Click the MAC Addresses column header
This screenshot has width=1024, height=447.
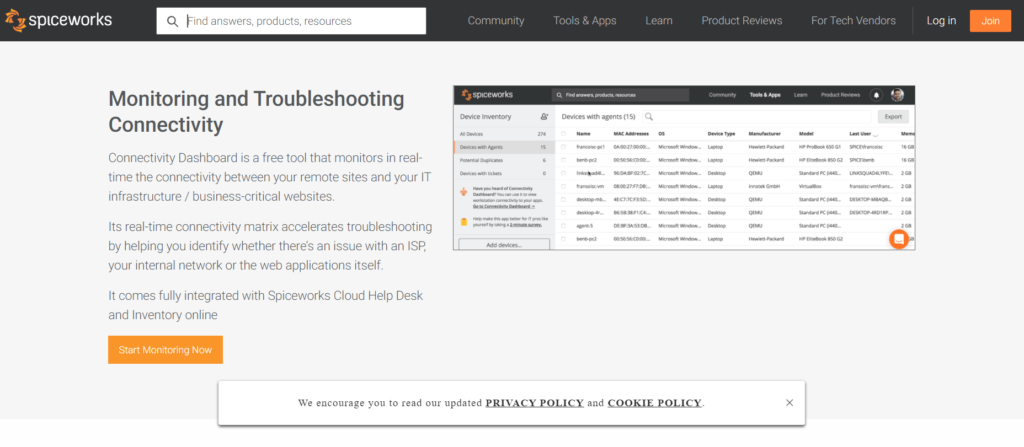(x=632, y=134)
